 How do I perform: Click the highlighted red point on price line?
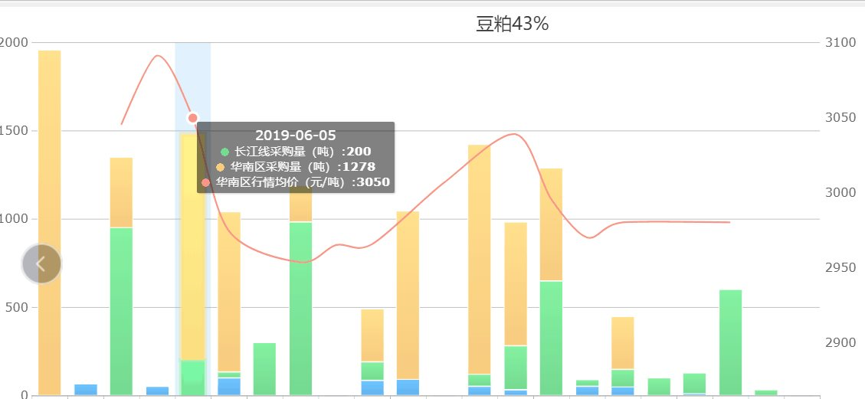[x=193, y=118]
